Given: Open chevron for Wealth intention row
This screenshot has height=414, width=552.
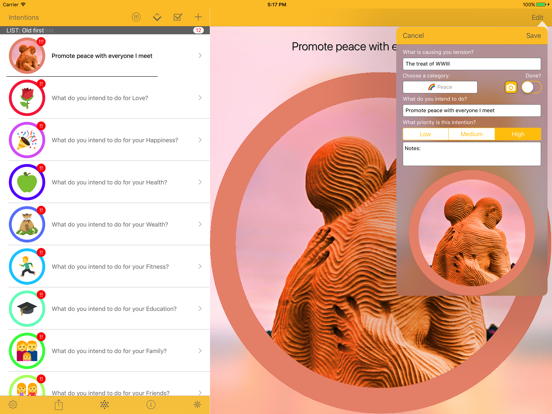Looking at the screenshot, I should [x=200, y=224].
